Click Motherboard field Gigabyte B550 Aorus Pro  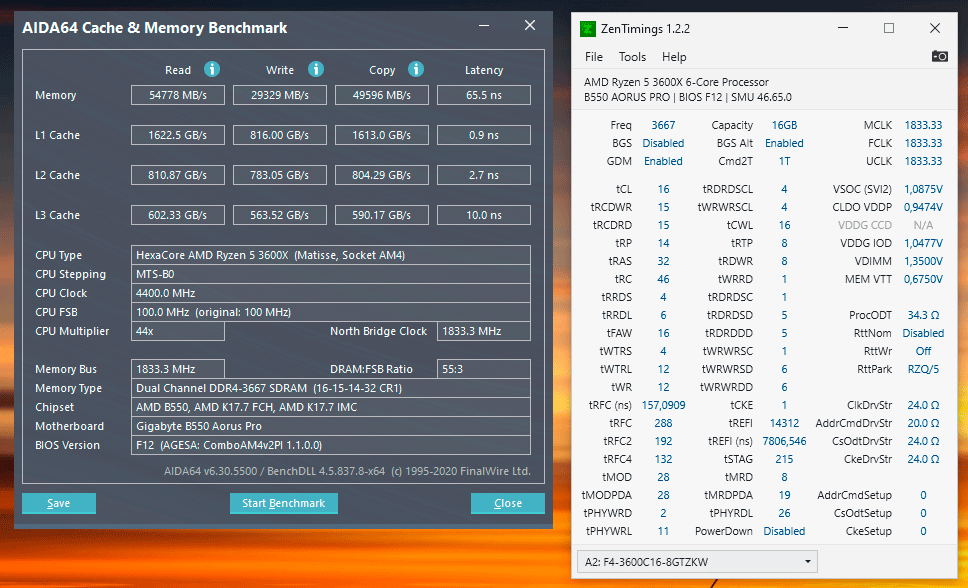331,426
